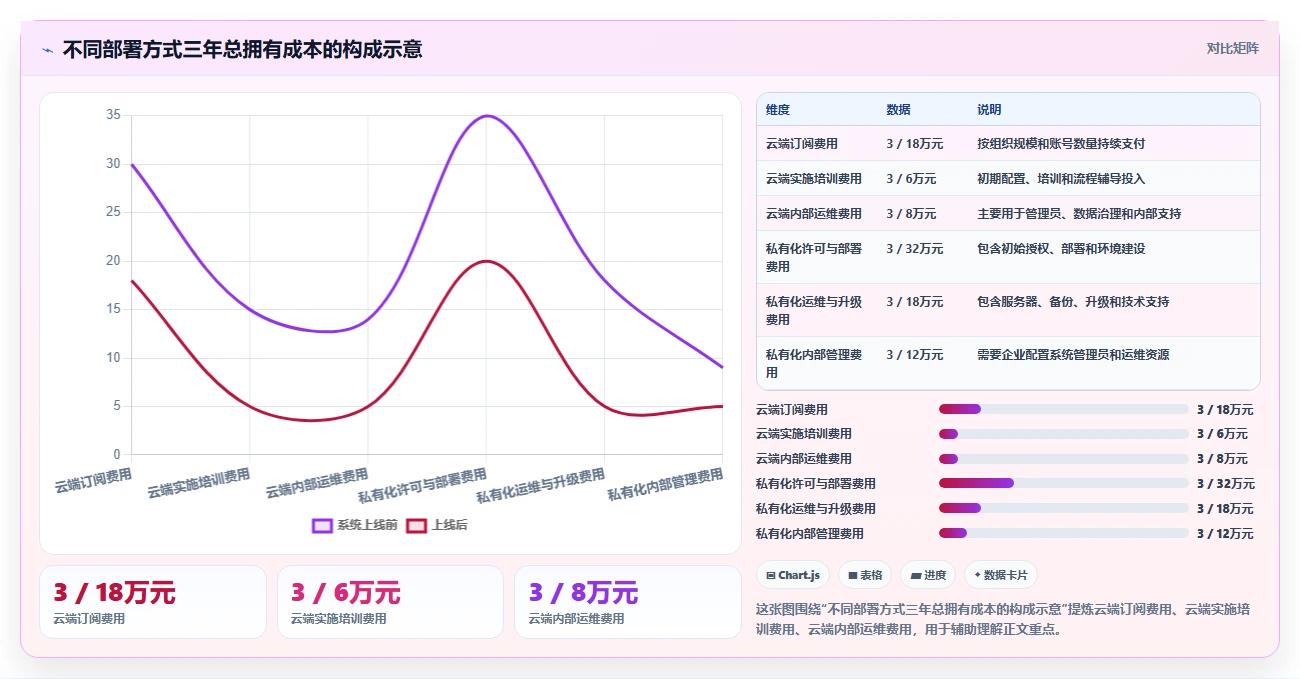
Task: Click the 维度 column header
Action: pos(778,110)
